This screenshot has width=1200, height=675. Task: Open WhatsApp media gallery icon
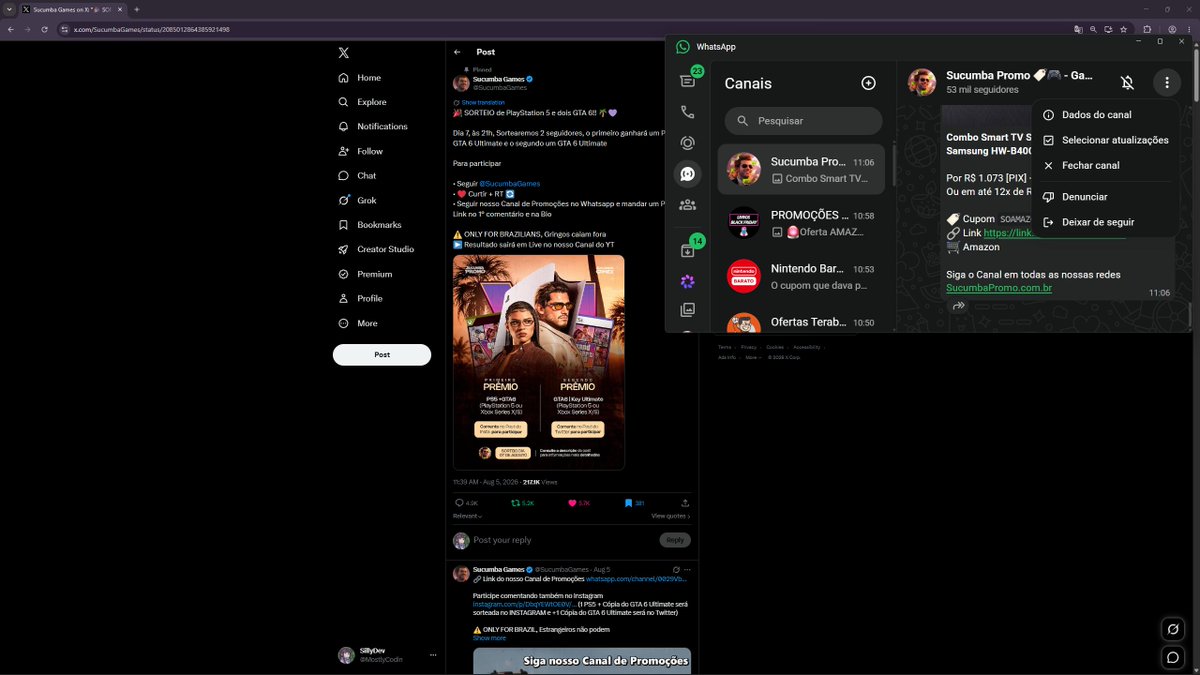[687, 310]
